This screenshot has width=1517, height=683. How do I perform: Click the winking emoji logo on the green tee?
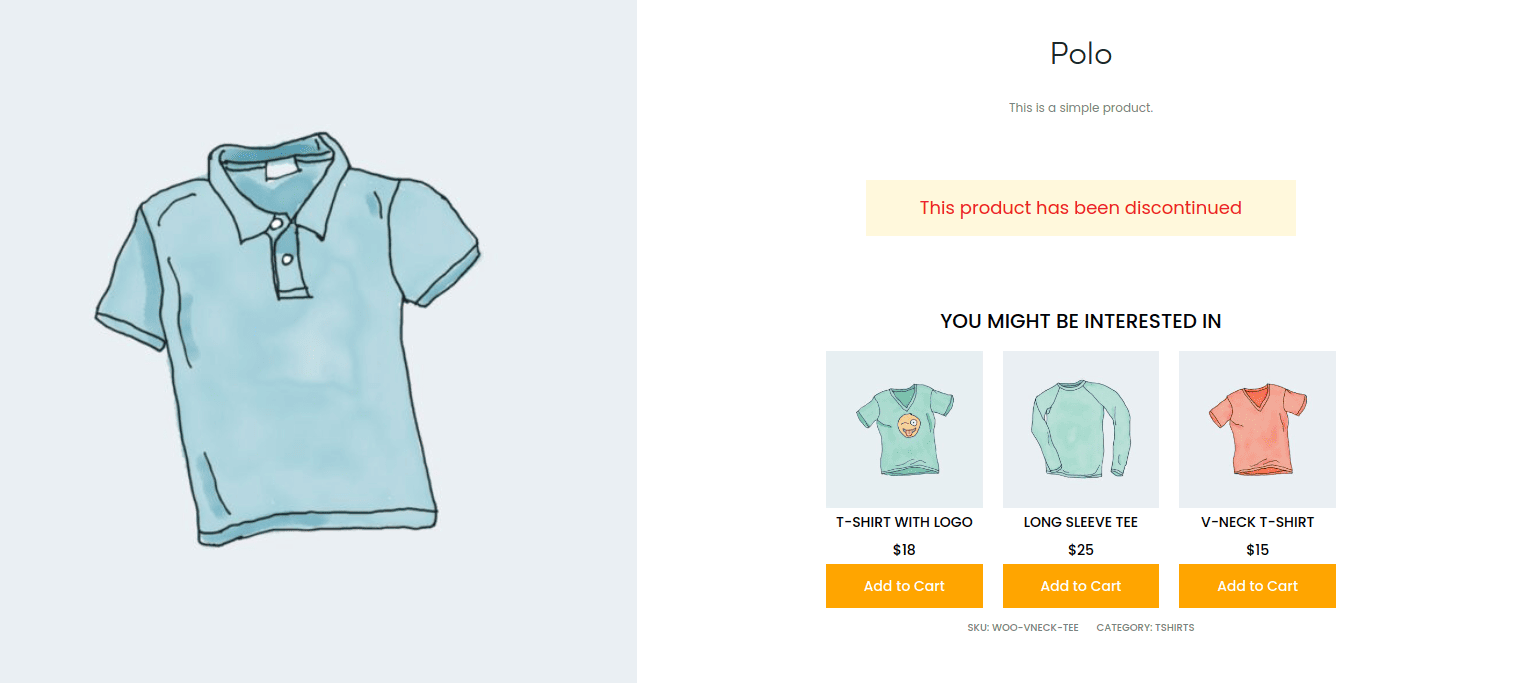[x=908, y=425]
